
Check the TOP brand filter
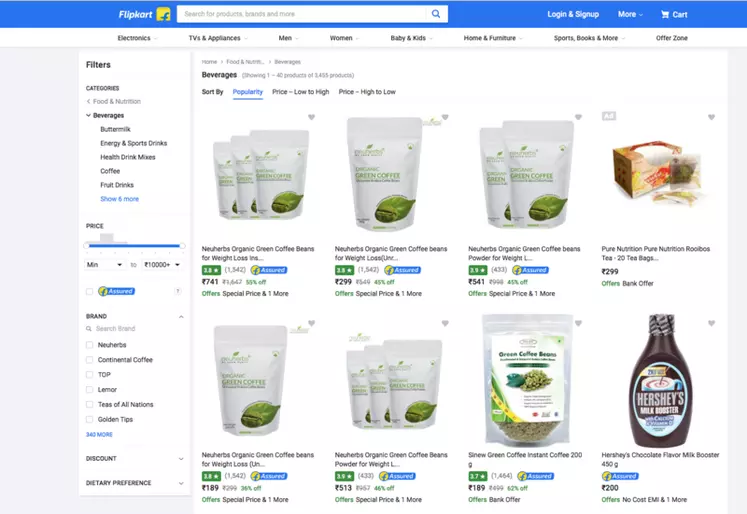tap(89, 374)
